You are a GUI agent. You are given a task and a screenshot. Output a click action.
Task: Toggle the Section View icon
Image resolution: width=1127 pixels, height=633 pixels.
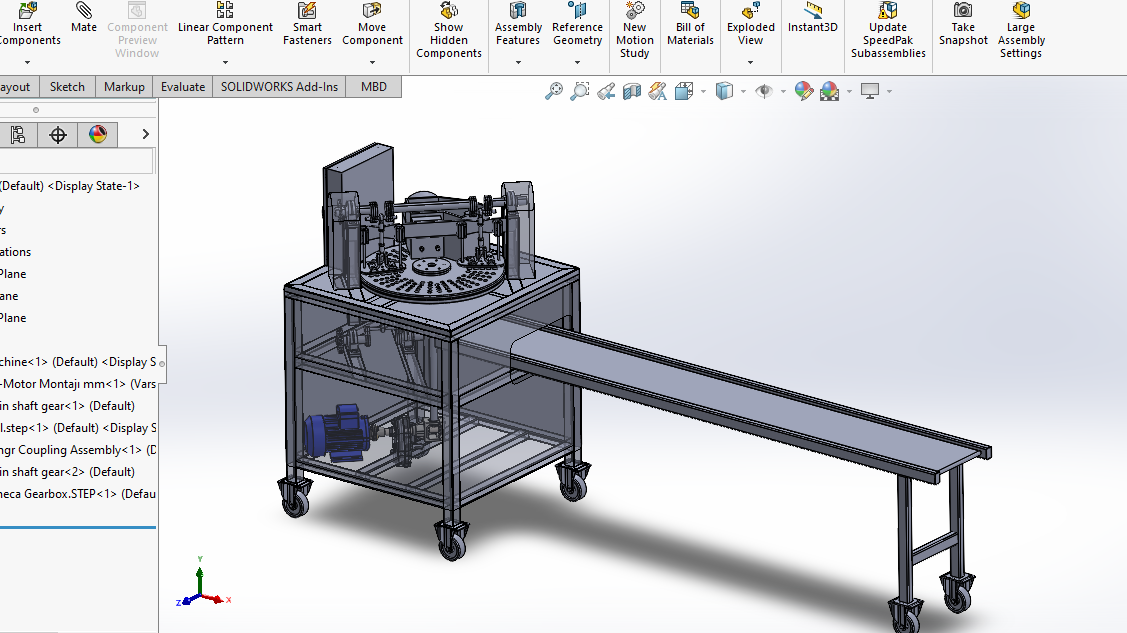pos(632,91)
